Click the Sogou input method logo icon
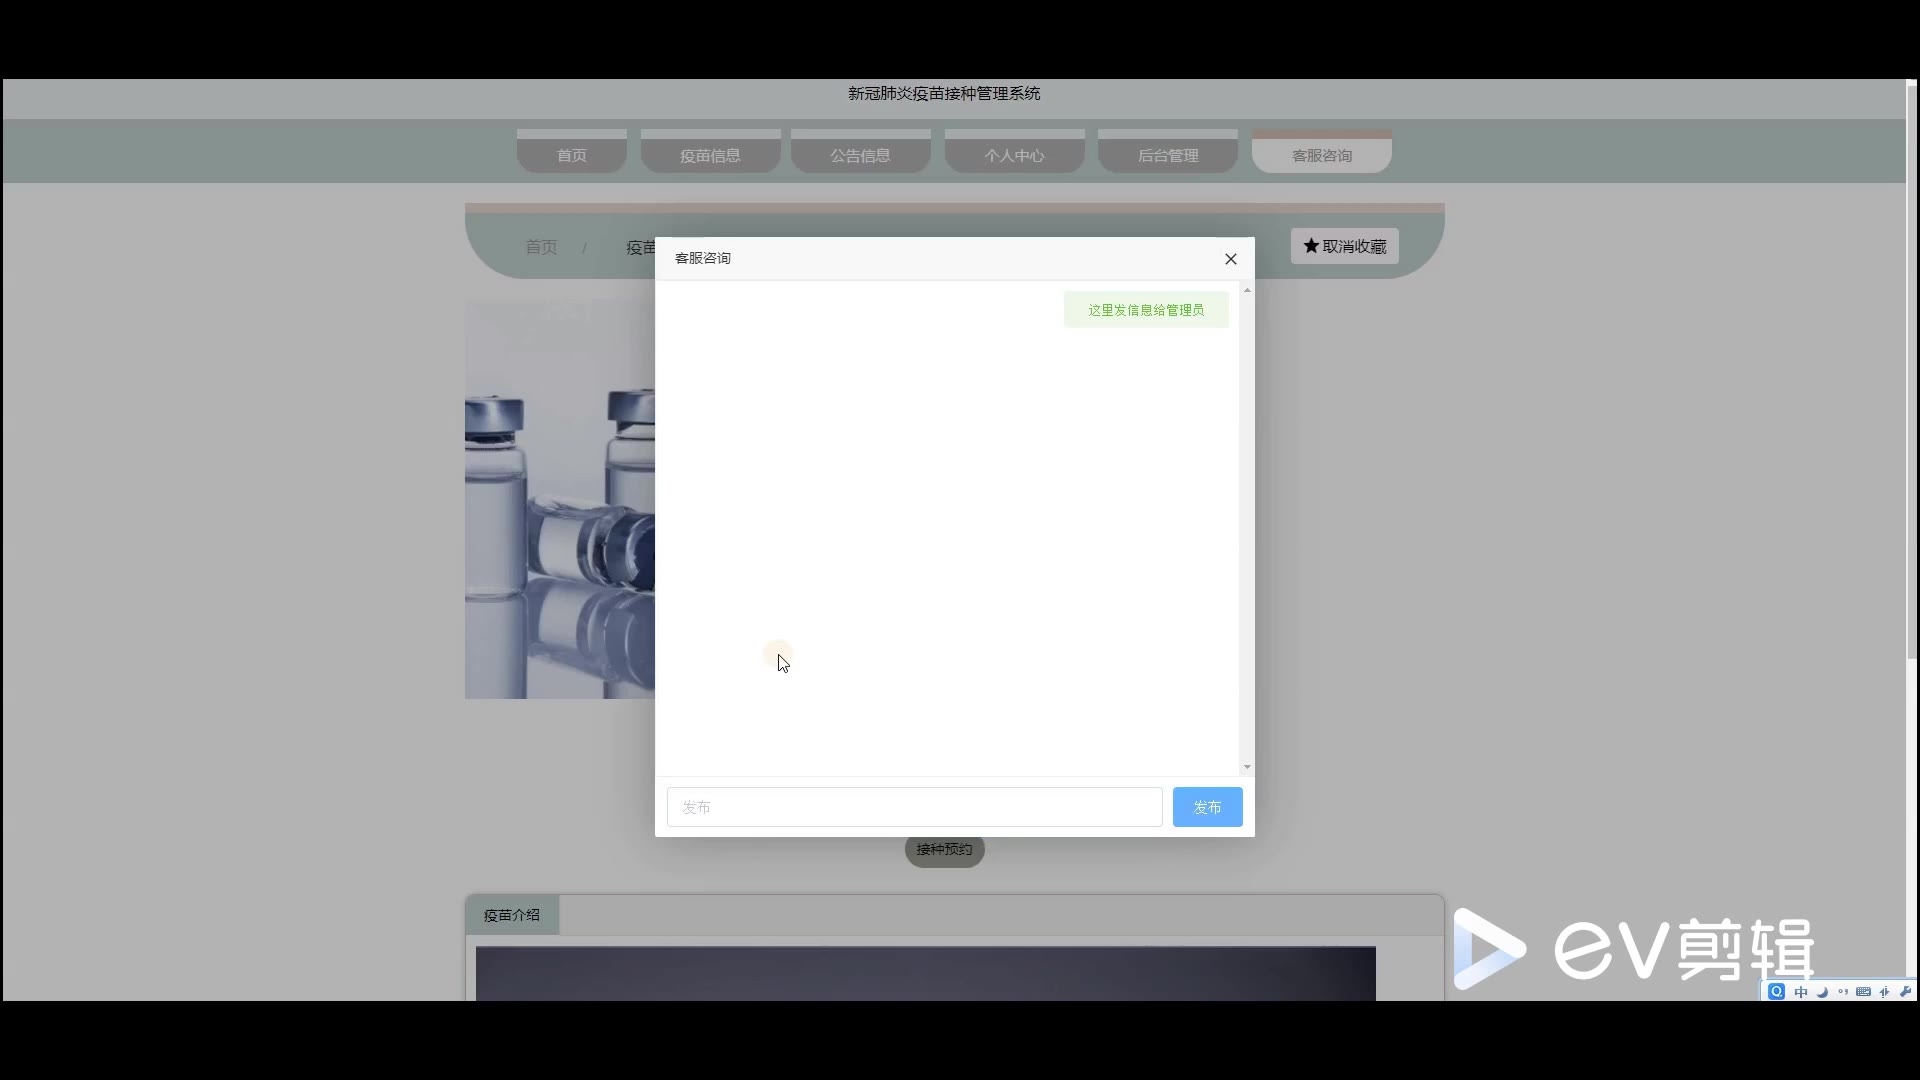 tap(1776, 992)
